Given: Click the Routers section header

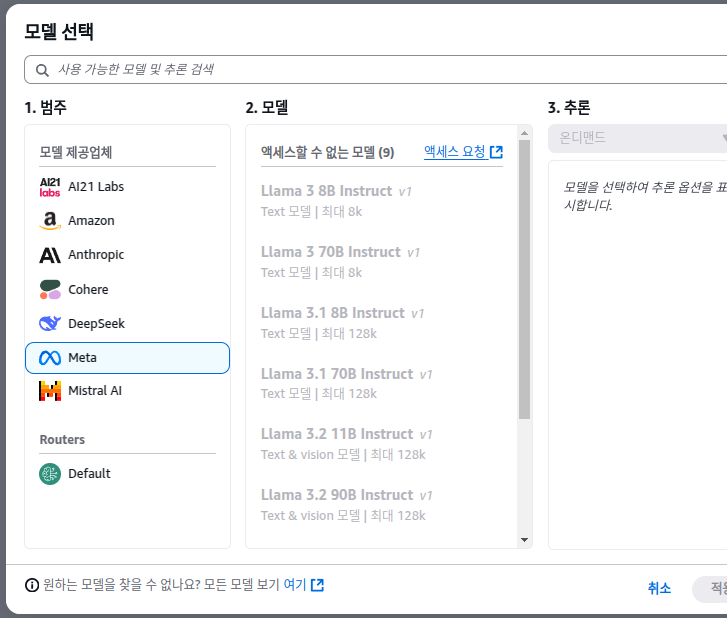Looking at the screenshot, I should 62,440.
